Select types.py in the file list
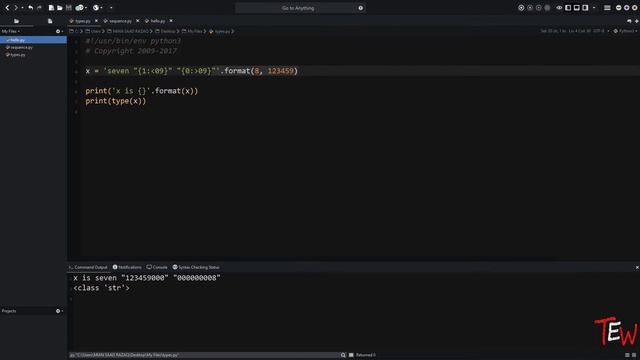This screenshot has height=360, width=640. pos(33,55)
